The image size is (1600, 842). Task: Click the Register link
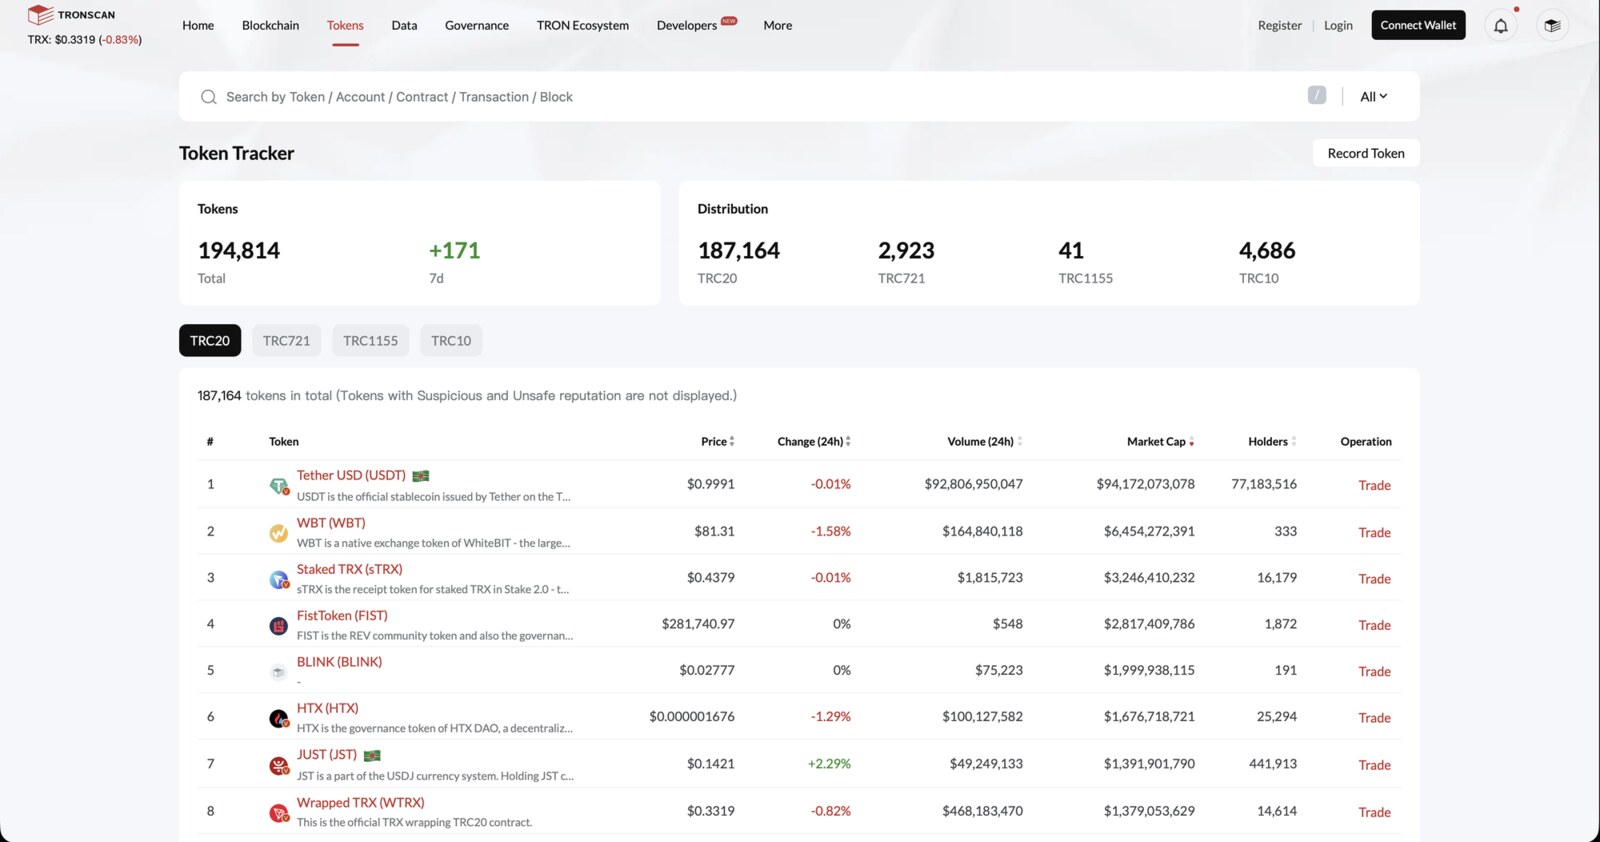1280,25
